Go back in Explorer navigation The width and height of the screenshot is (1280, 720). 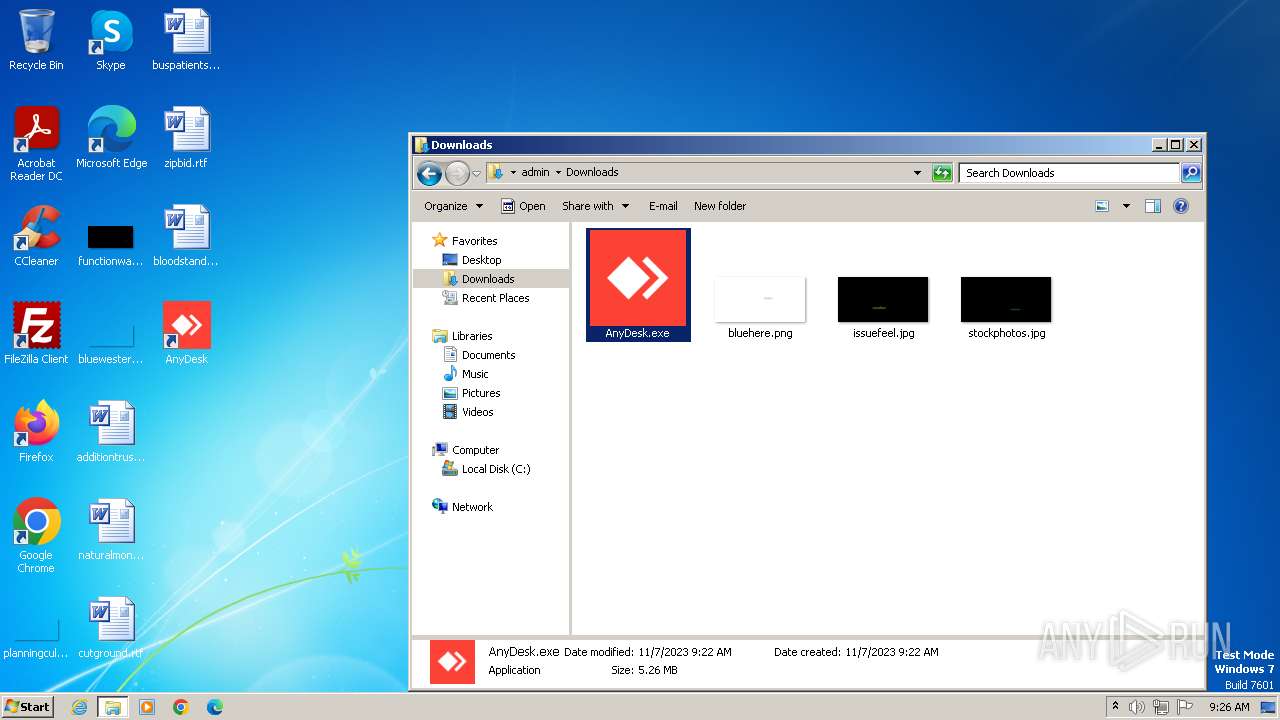click(x=429, y=173)
